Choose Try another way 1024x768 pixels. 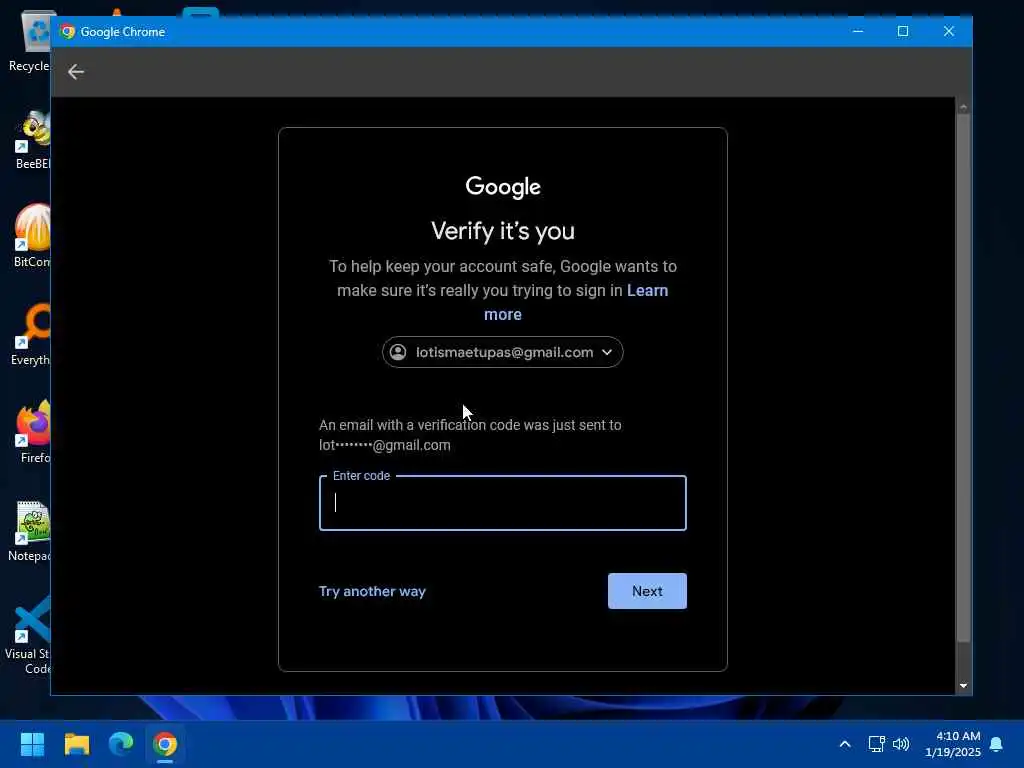pos(372,591)
